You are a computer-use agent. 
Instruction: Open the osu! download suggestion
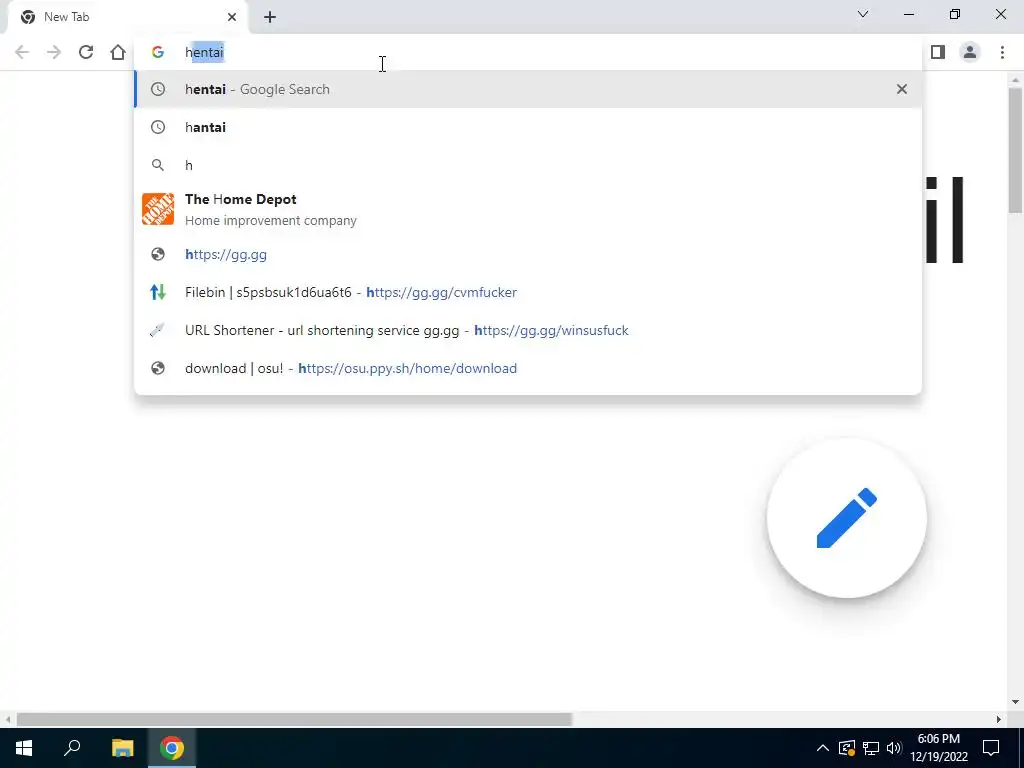[x=528, y=368]
